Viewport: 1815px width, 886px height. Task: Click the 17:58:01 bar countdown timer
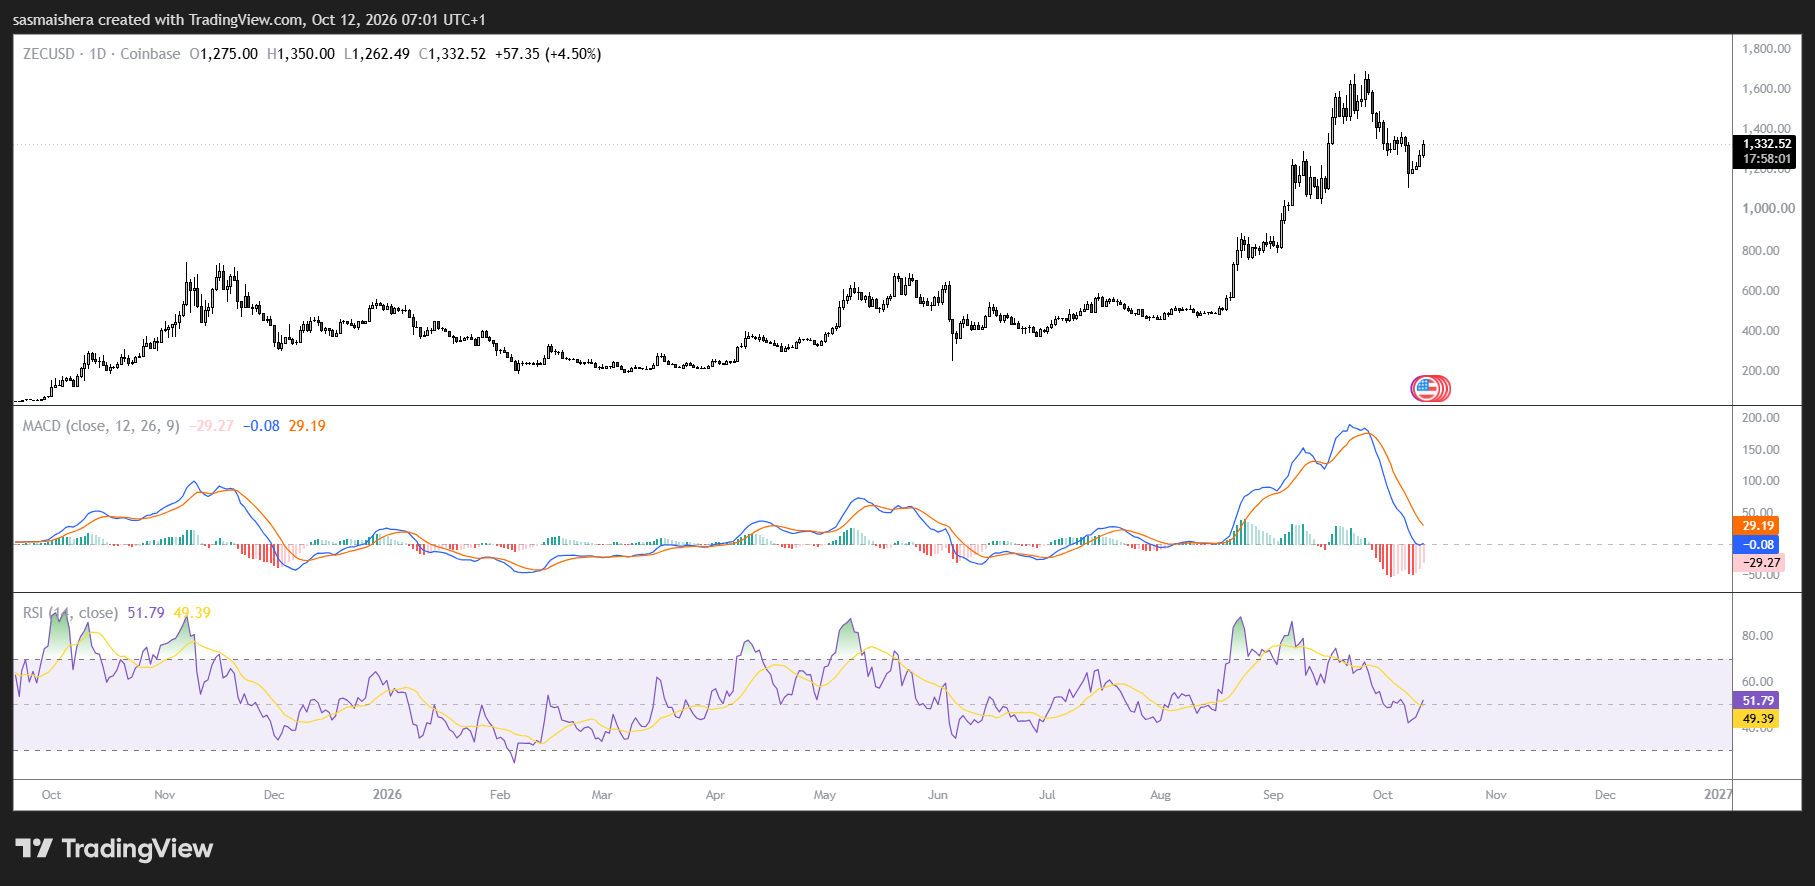(x=1765, y=159)
